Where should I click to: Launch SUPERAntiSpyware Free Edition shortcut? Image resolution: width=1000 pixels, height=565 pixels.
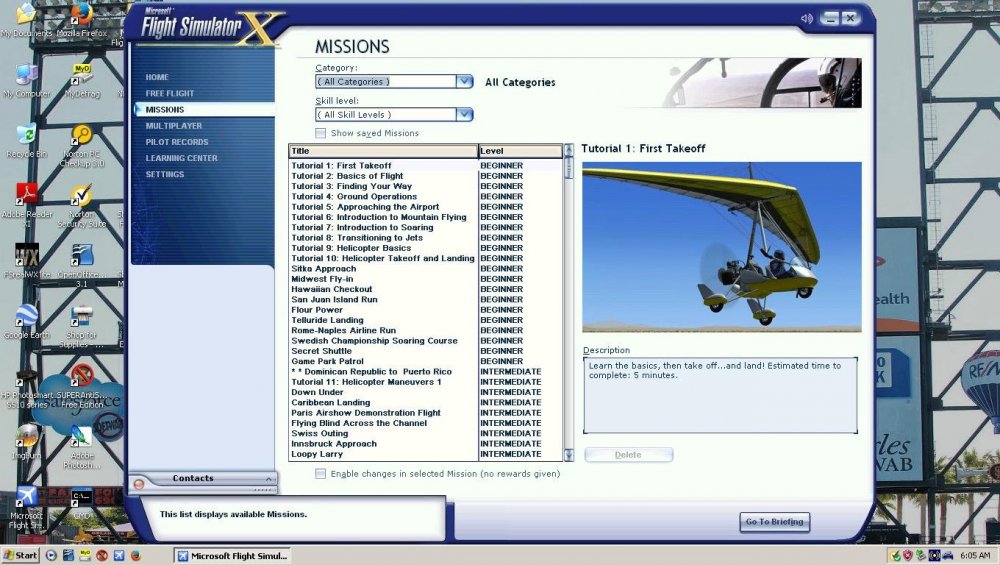tap(82, 387)
